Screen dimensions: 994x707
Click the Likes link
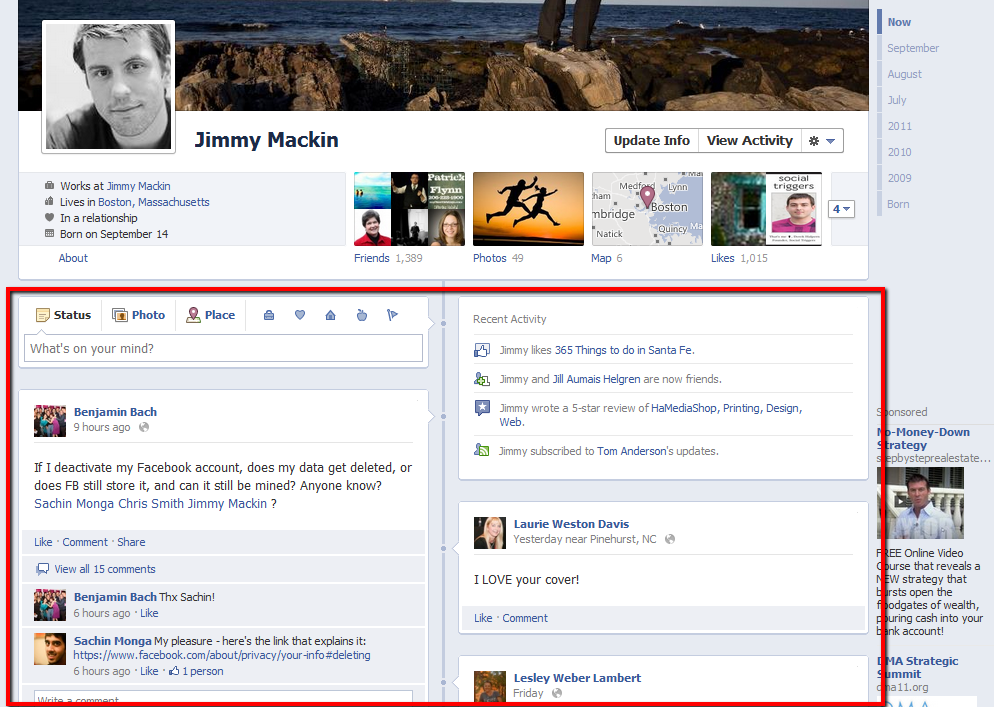point(723,258)
